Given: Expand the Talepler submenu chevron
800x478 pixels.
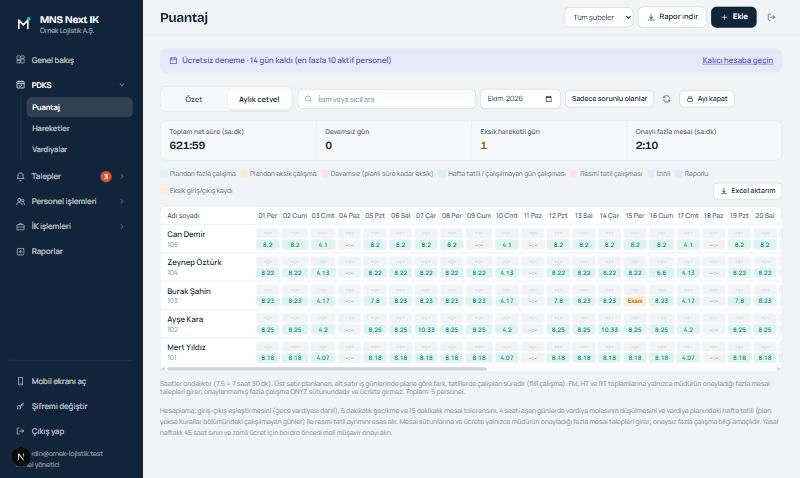Looking at the screenshot, I should click(122, 177).
